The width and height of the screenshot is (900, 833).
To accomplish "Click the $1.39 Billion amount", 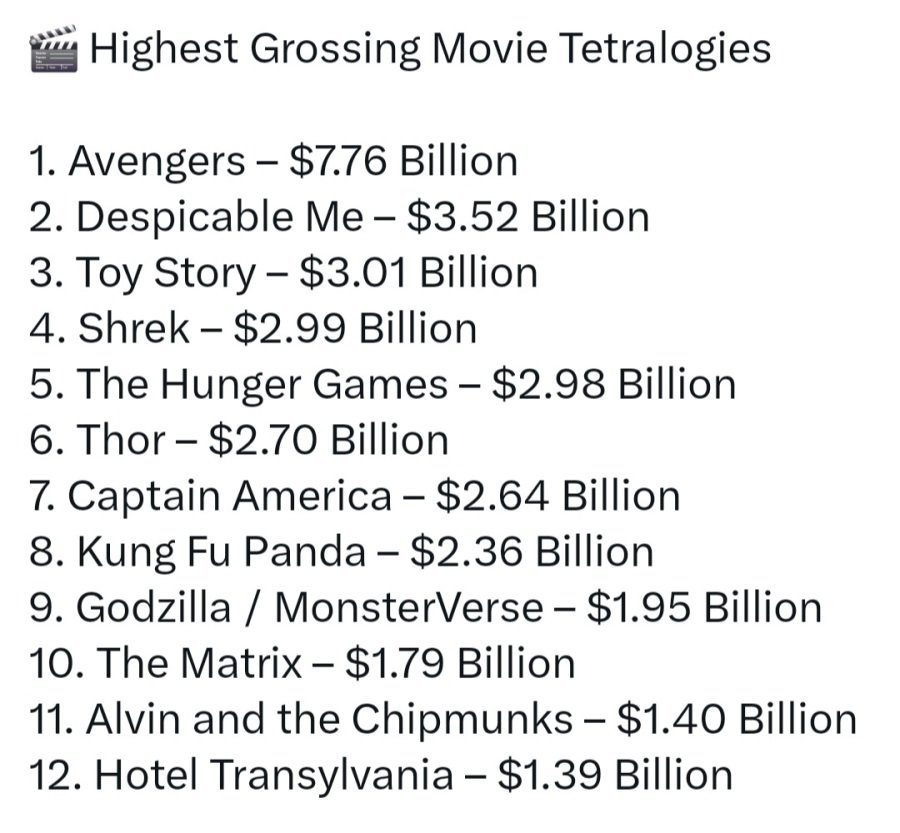I will point(615,776).
